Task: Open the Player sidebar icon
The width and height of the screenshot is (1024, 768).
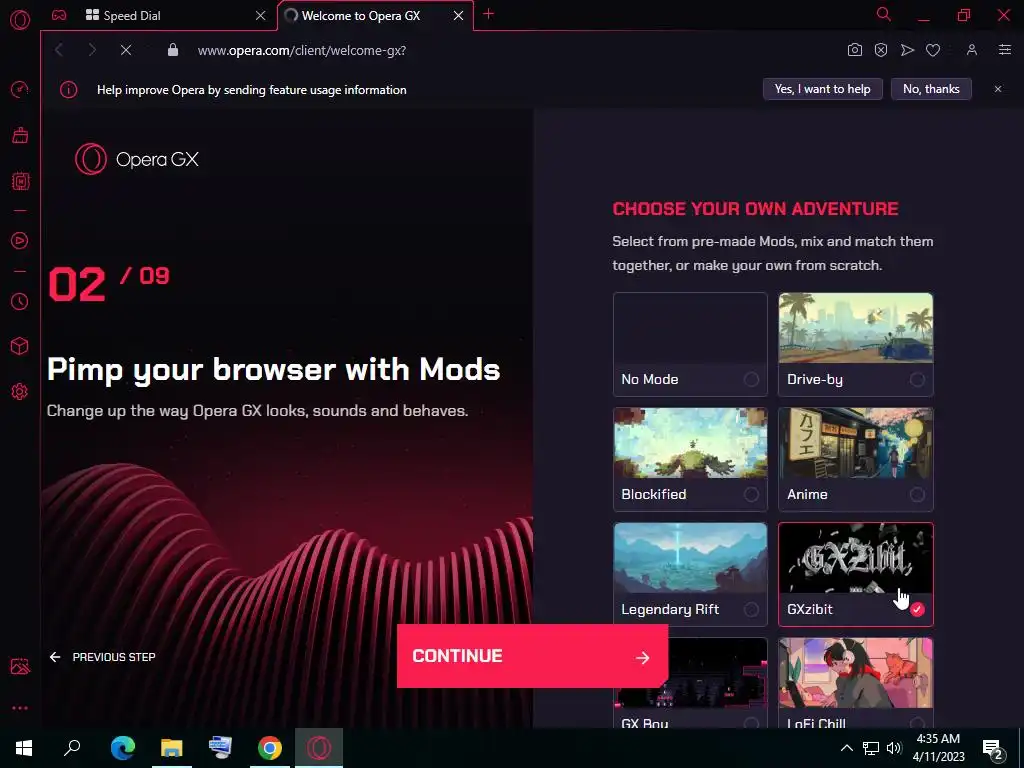Action: [x=20, y=240]
